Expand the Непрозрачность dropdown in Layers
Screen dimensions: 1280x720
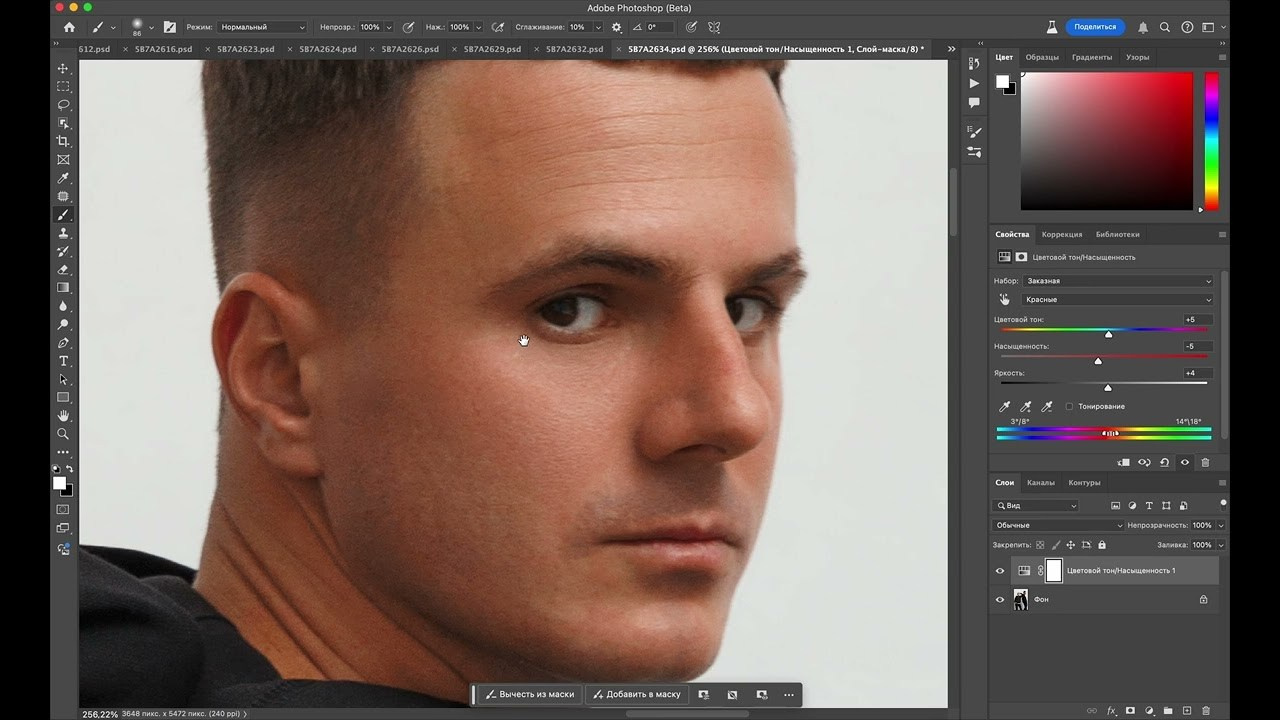pos(1221,525)
